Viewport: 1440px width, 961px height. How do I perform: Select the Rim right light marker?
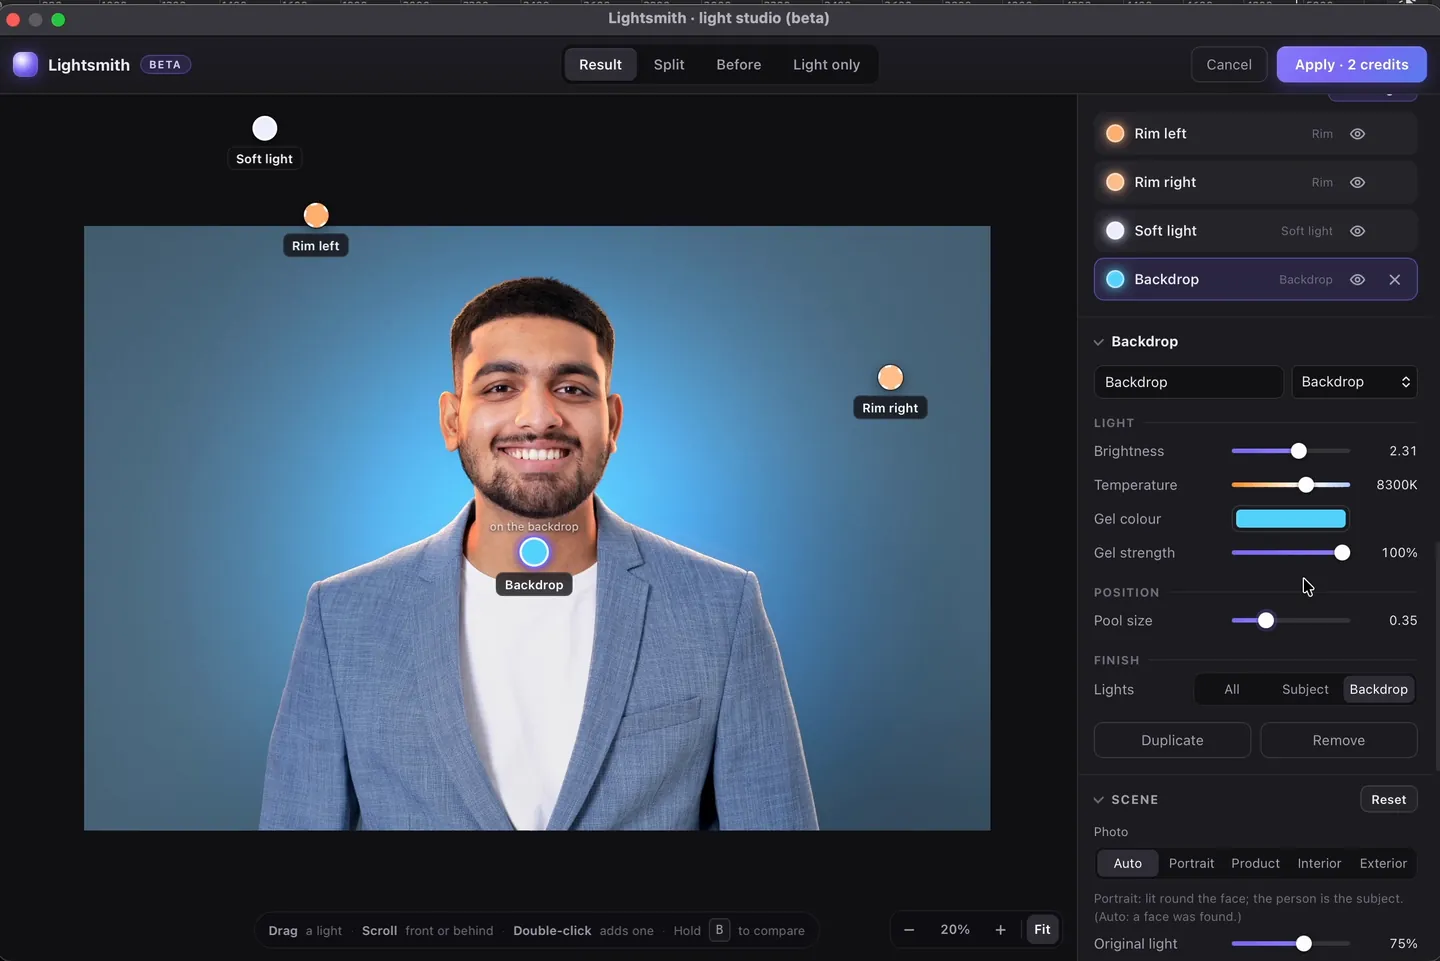pyautogui.click(x=890, y=377)
